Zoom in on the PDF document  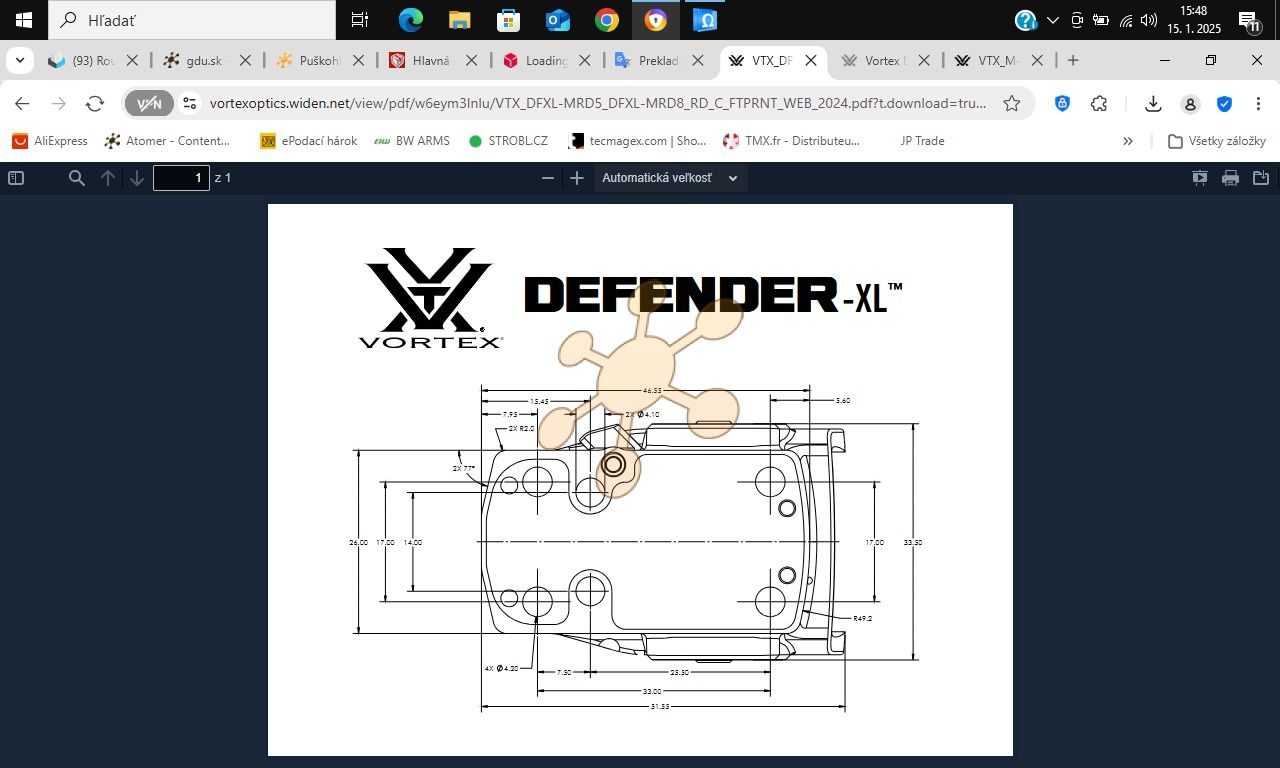pos(577,178)
